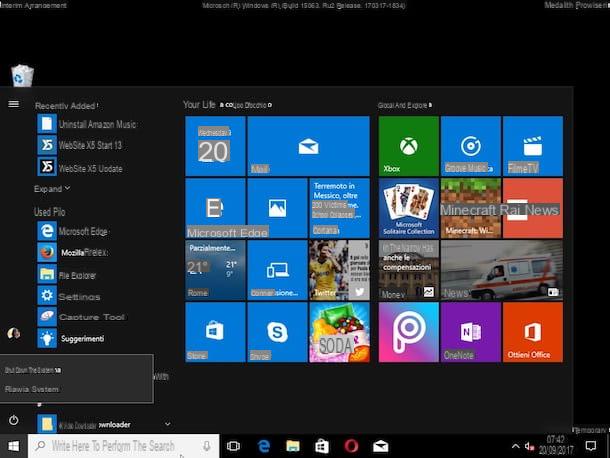The image size is (610, 458).
Task: Click the microphone icon in search box
Action: pyautogui.click(x=207, y=446)
